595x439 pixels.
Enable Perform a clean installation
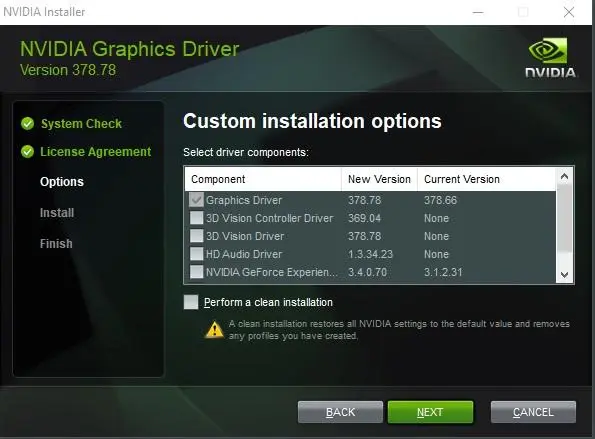tap(191, 302)
